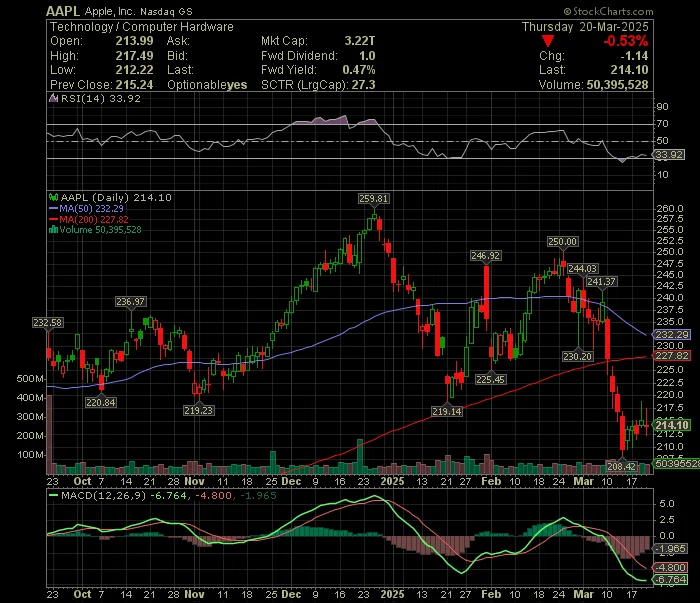This screenshot has width=700, height=603.
Task: Click the 250.00 high price label
Action: (562, 241)
